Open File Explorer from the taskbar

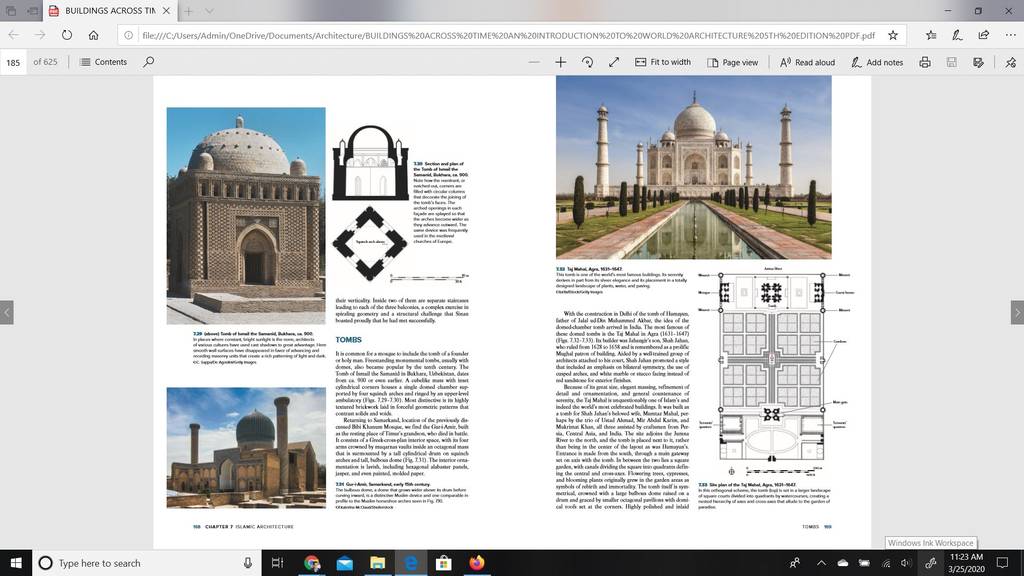tap(377, 563)
